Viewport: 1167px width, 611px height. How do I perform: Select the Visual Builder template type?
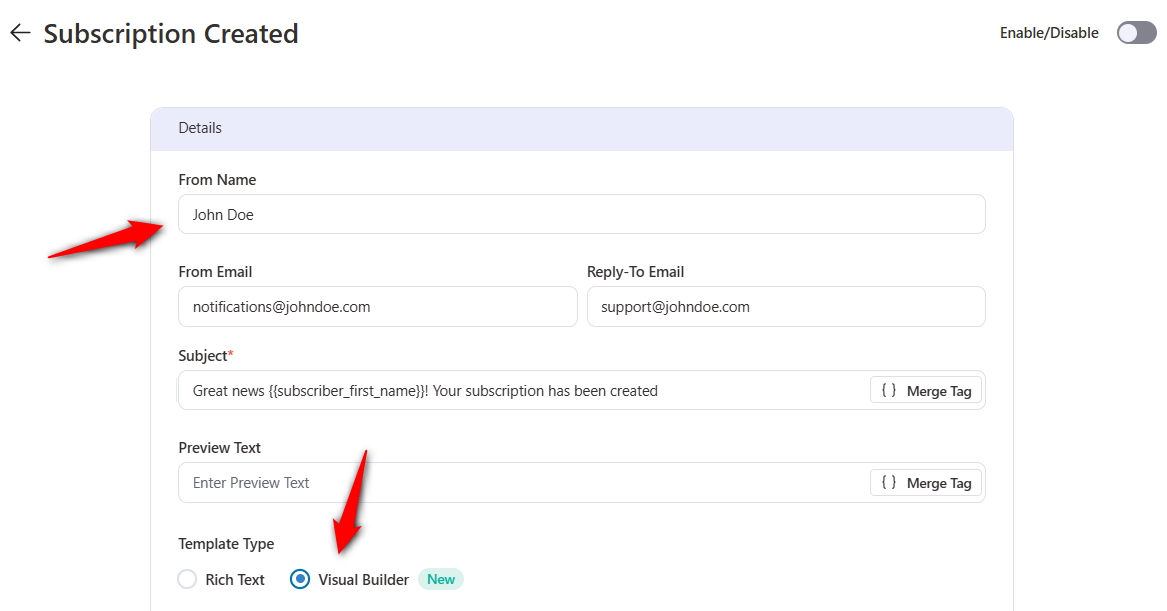(299, 579)
